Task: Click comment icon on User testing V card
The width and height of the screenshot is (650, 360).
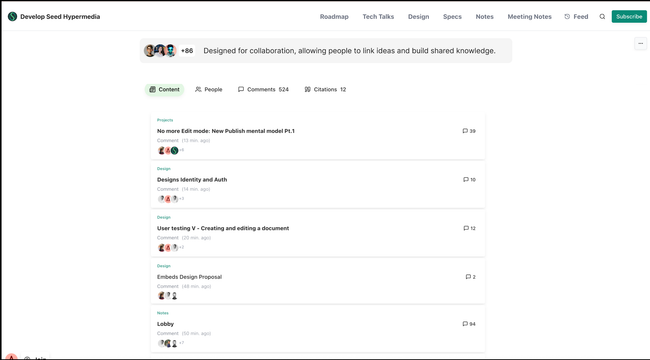Action: point(466,228)
